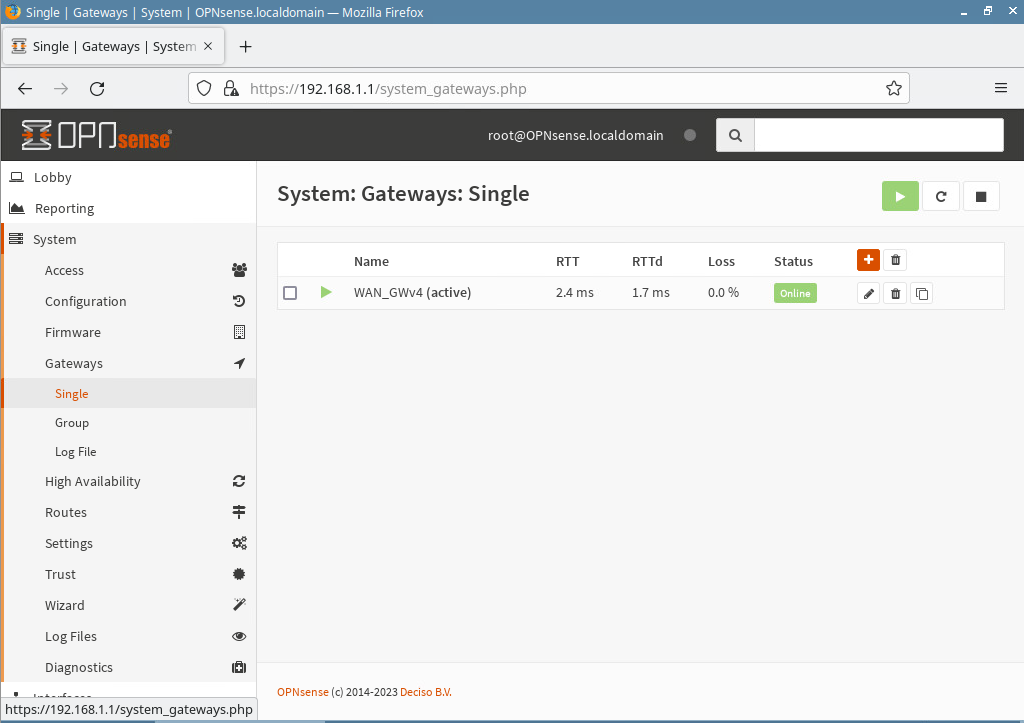Image resolution: width=1024 pixels, height=723 pixels.
Task: Open the Group gateways page
Action: tap(72, 423)
